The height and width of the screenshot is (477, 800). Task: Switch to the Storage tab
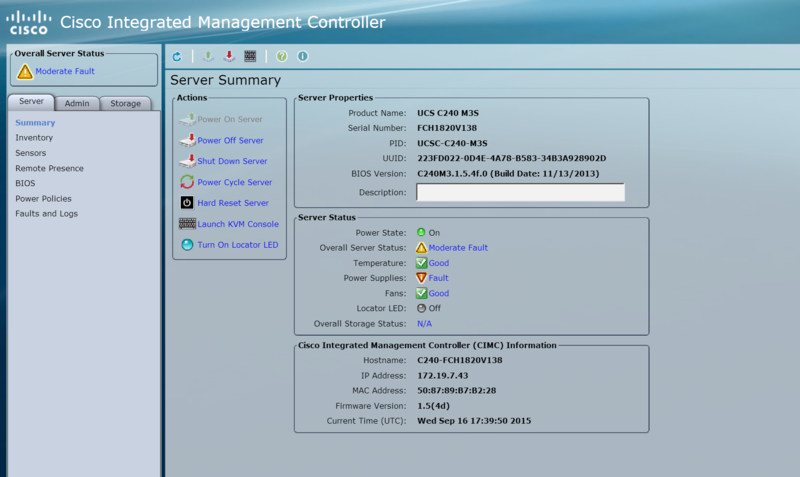(x=126, y=103)
